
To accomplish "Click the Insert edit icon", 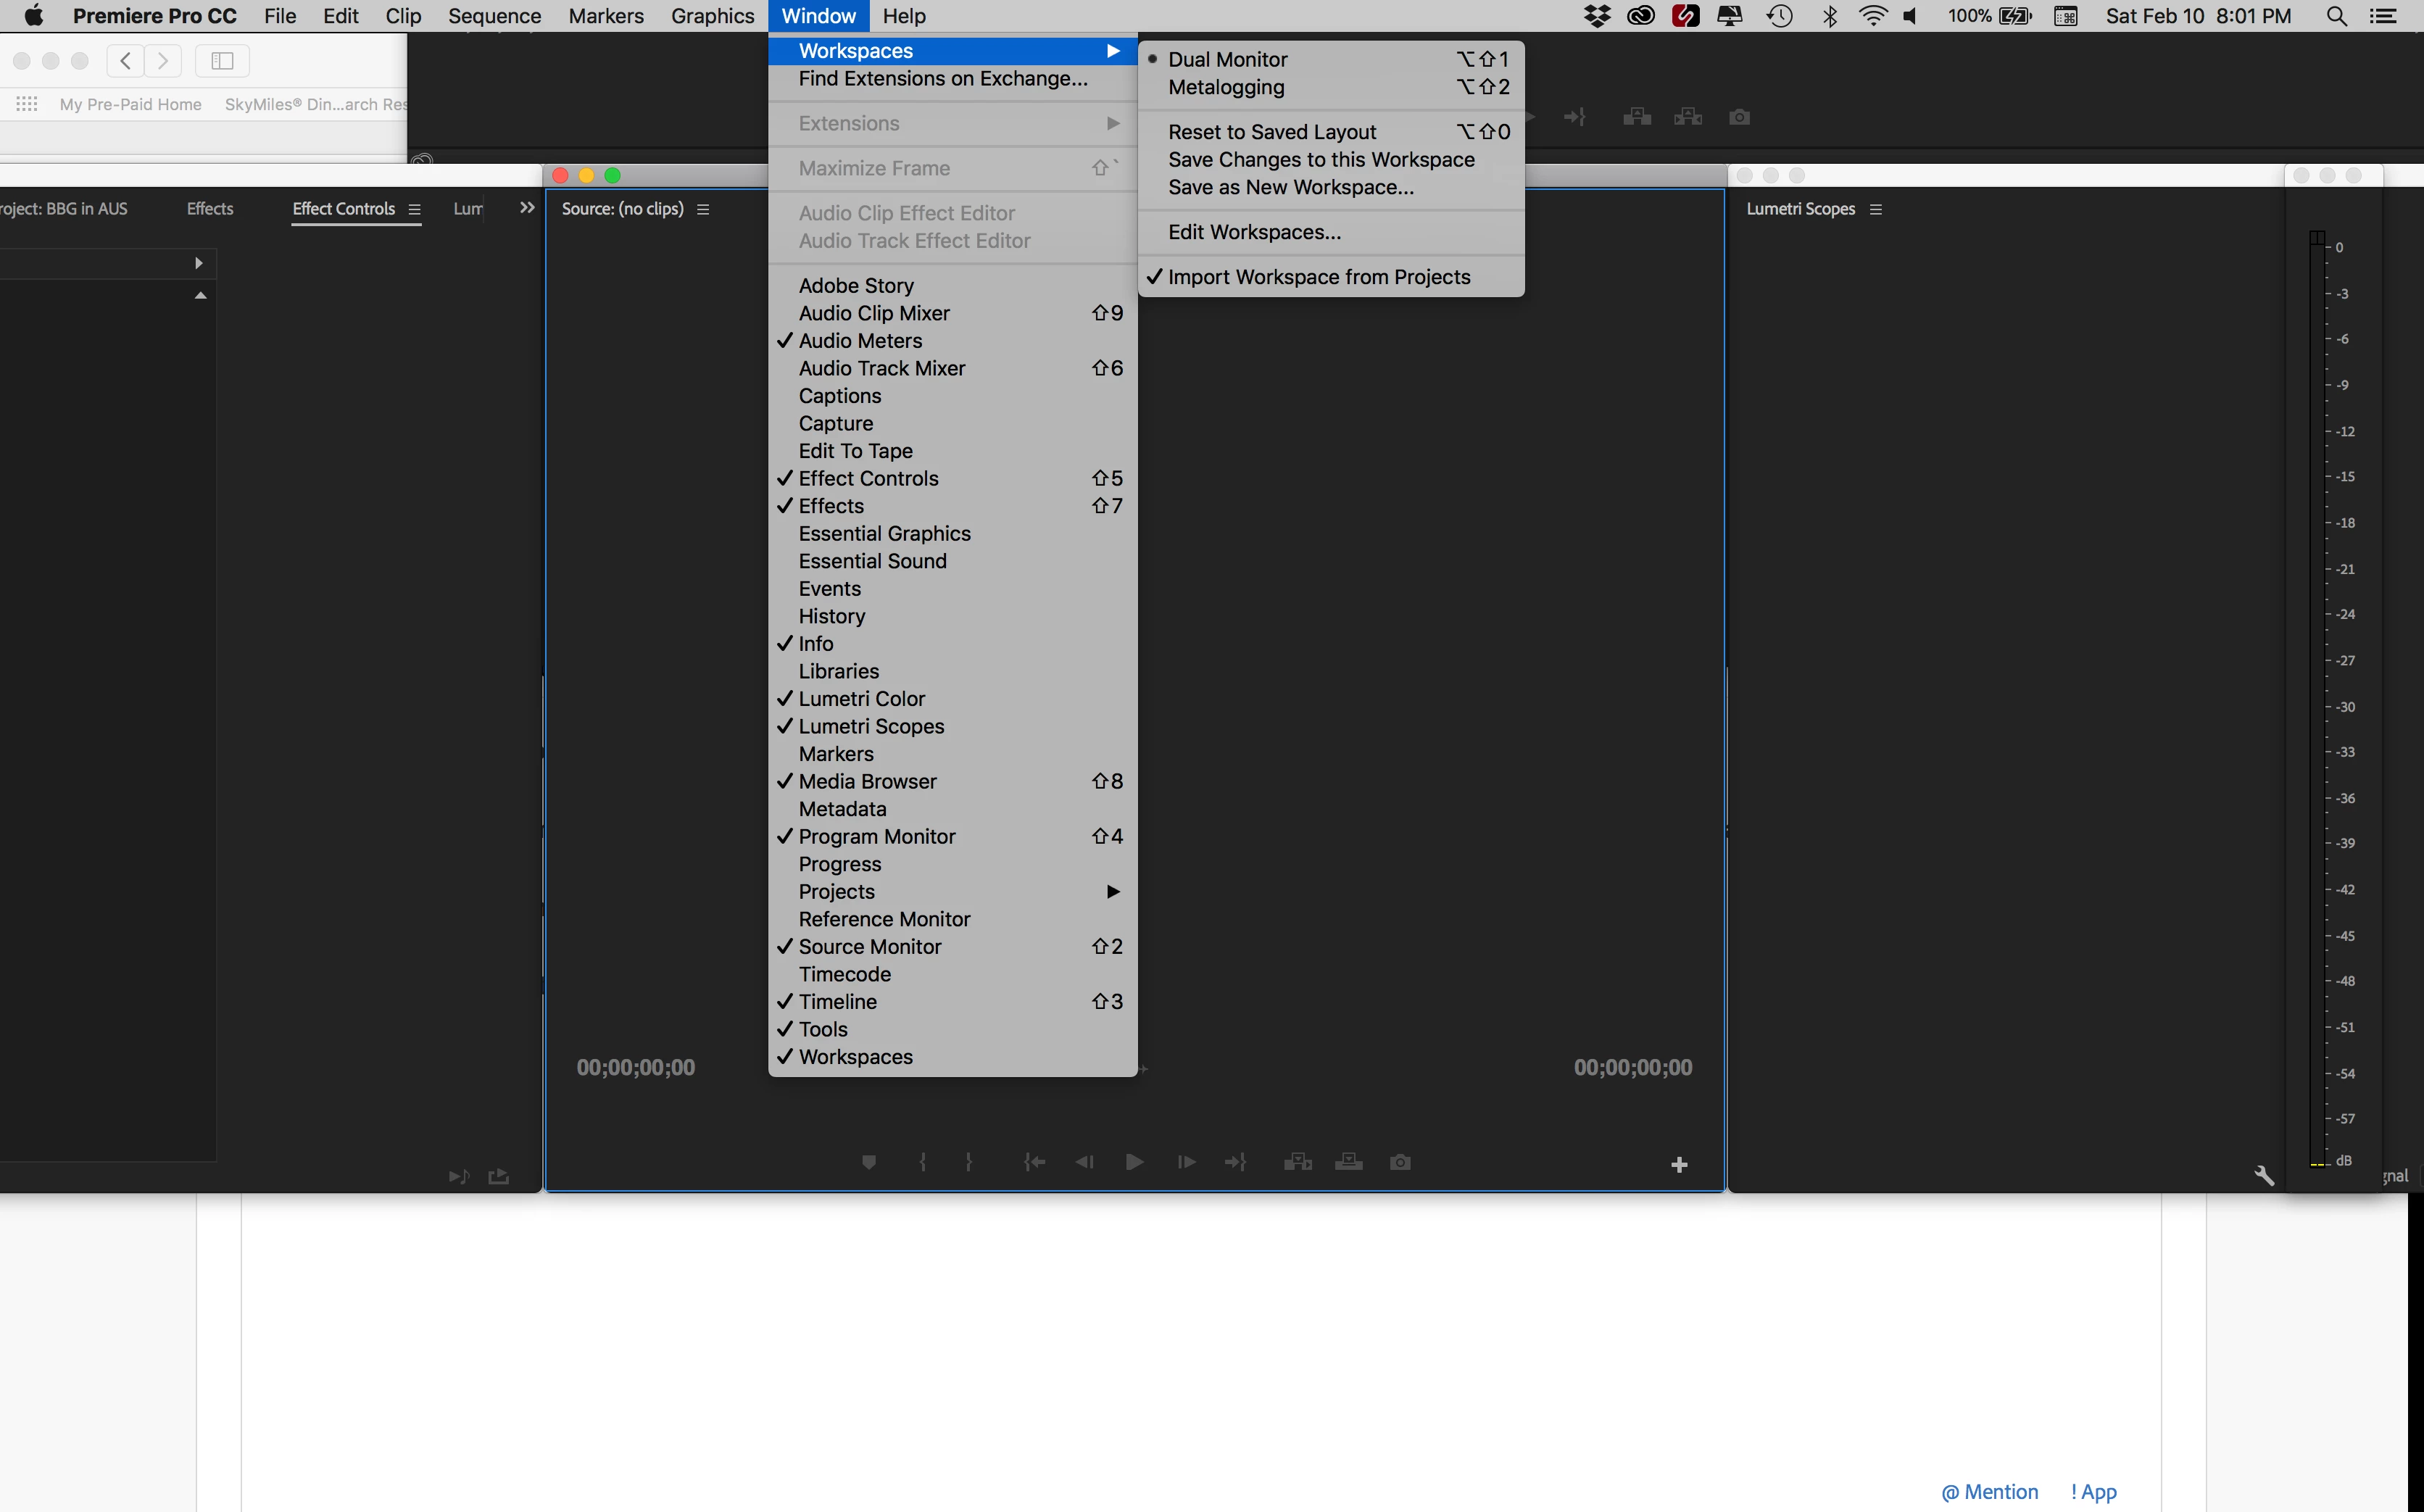I will tap(1297, 1162).
